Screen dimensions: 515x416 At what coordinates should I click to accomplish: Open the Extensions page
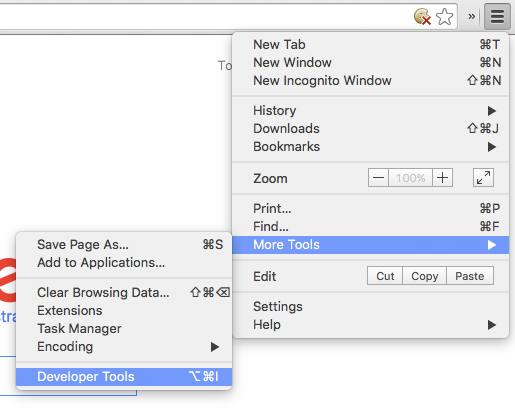[x=124, y=311]
